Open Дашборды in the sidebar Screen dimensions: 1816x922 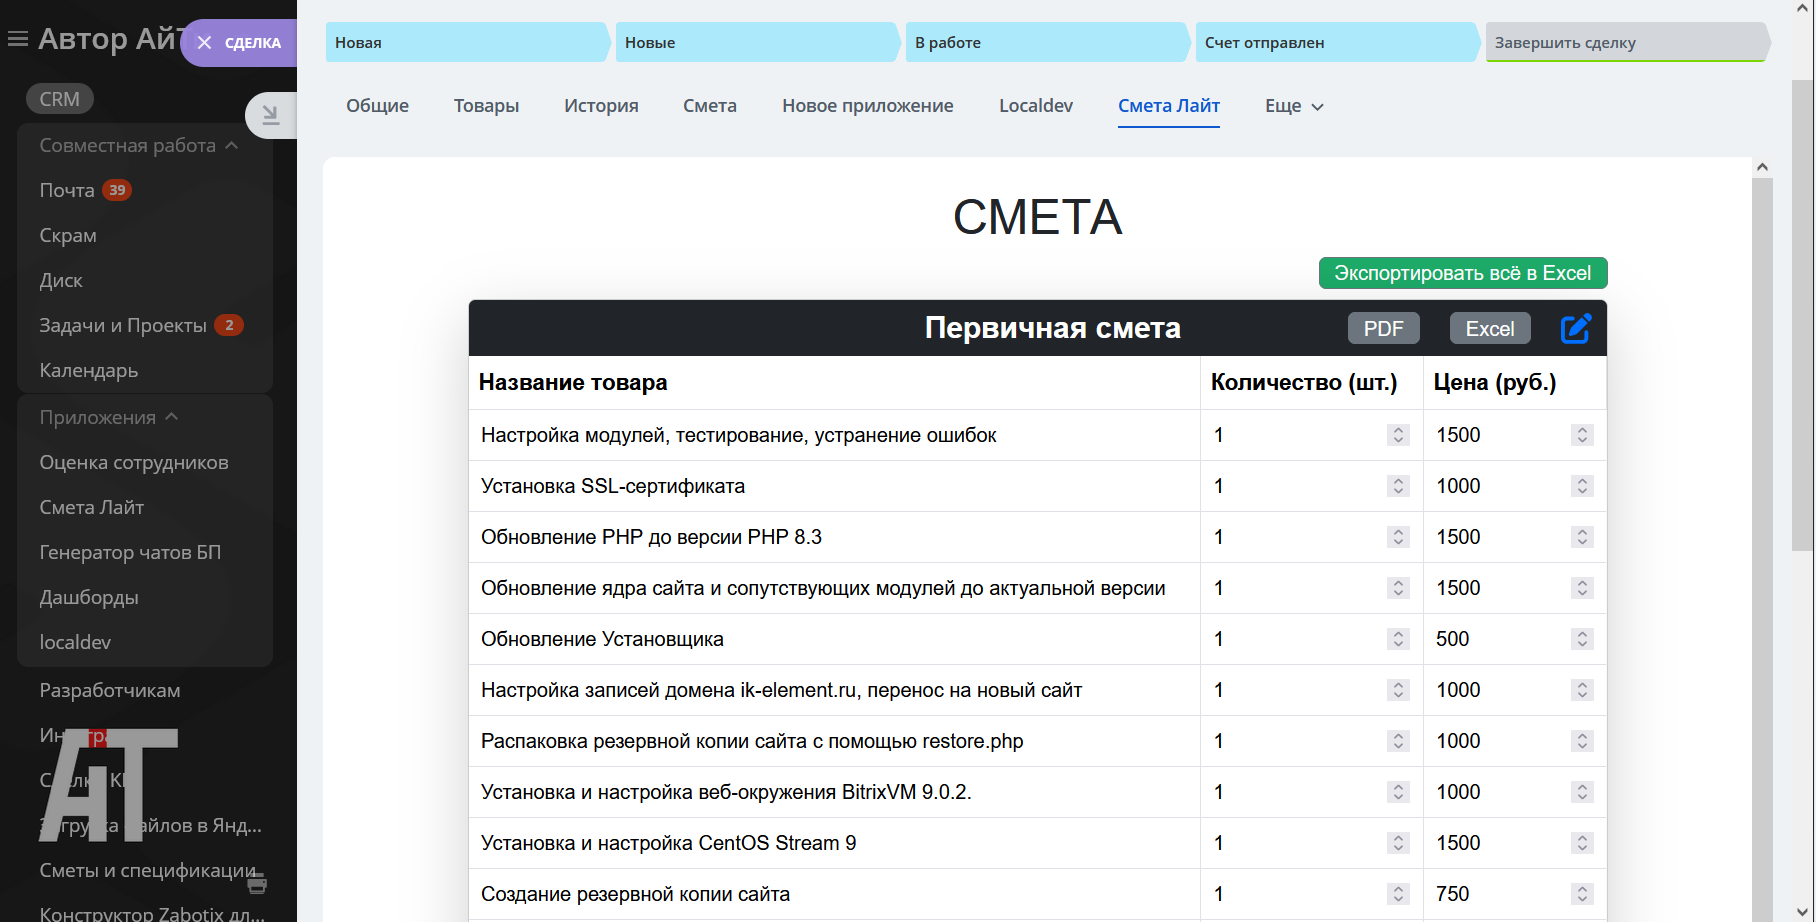(89, 597)
